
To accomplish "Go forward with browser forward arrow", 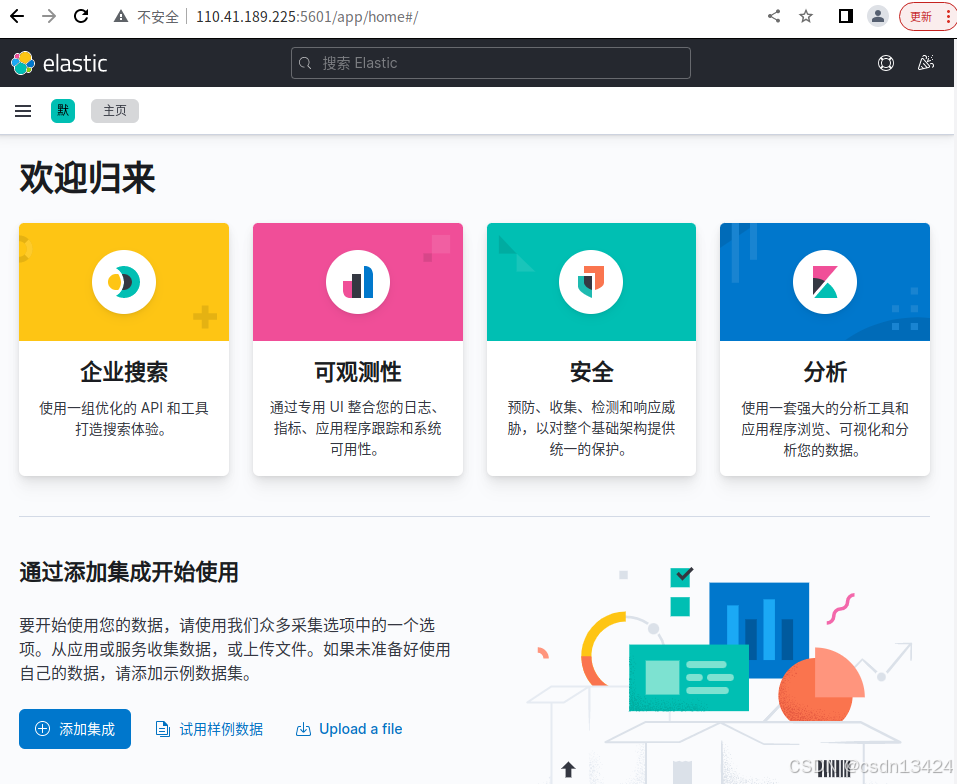I will click(x=49, y=16).
